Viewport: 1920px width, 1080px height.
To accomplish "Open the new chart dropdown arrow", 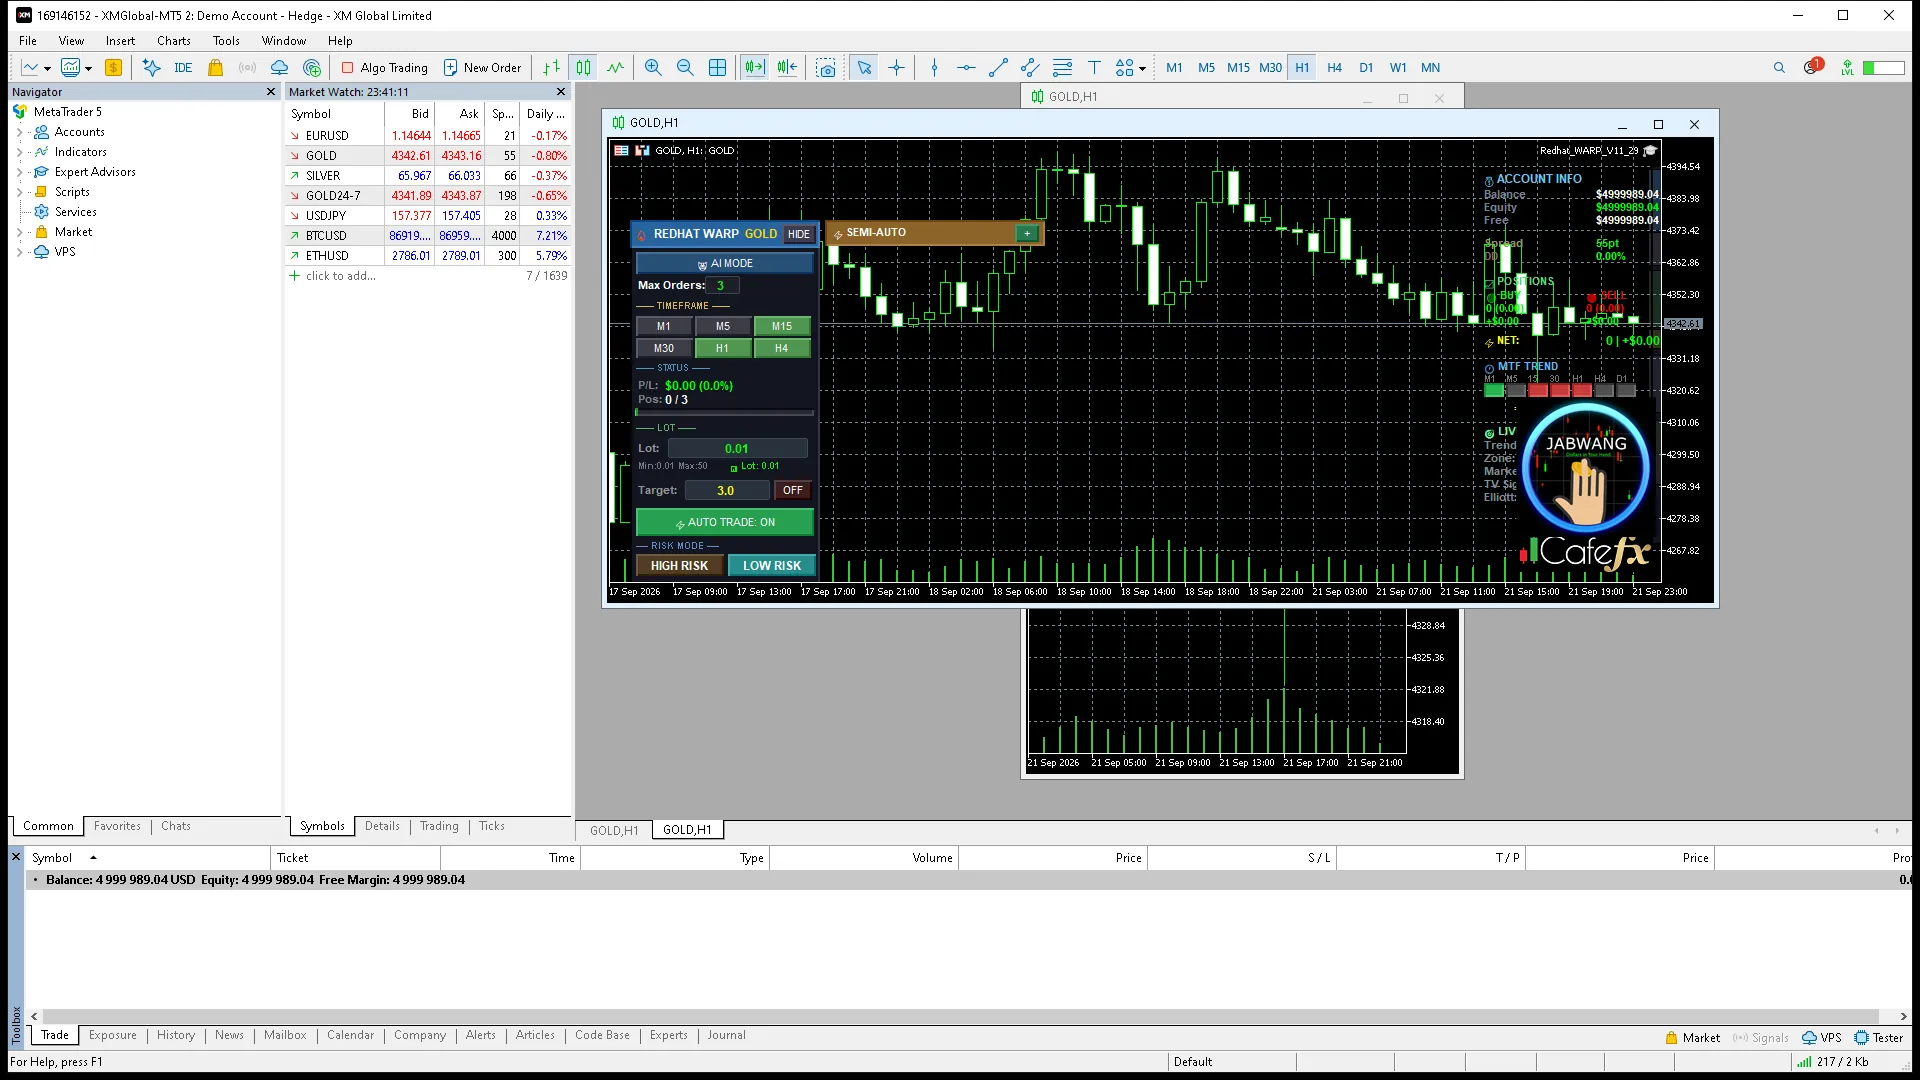I will click(x=47, y=69).
